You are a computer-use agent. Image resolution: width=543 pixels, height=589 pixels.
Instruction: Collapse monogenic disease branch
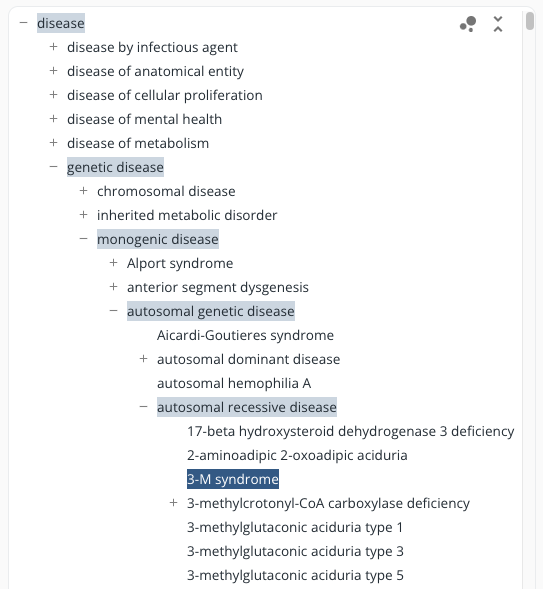(83, 239)
